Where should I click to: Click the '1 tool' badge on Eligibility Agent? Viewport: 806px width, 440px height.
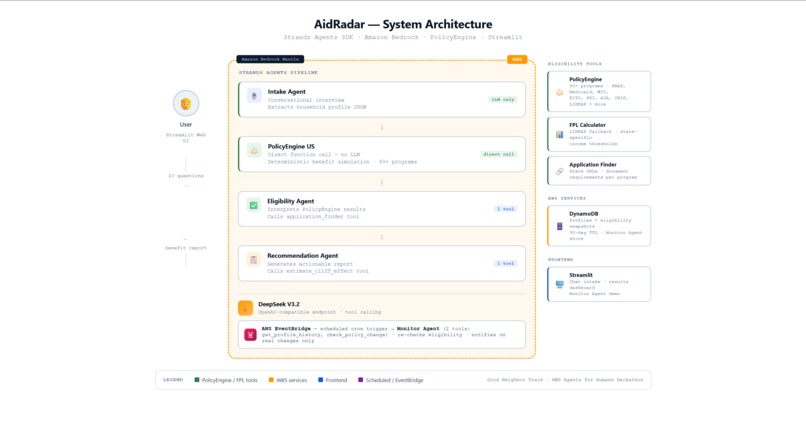(x=505, y=209)
